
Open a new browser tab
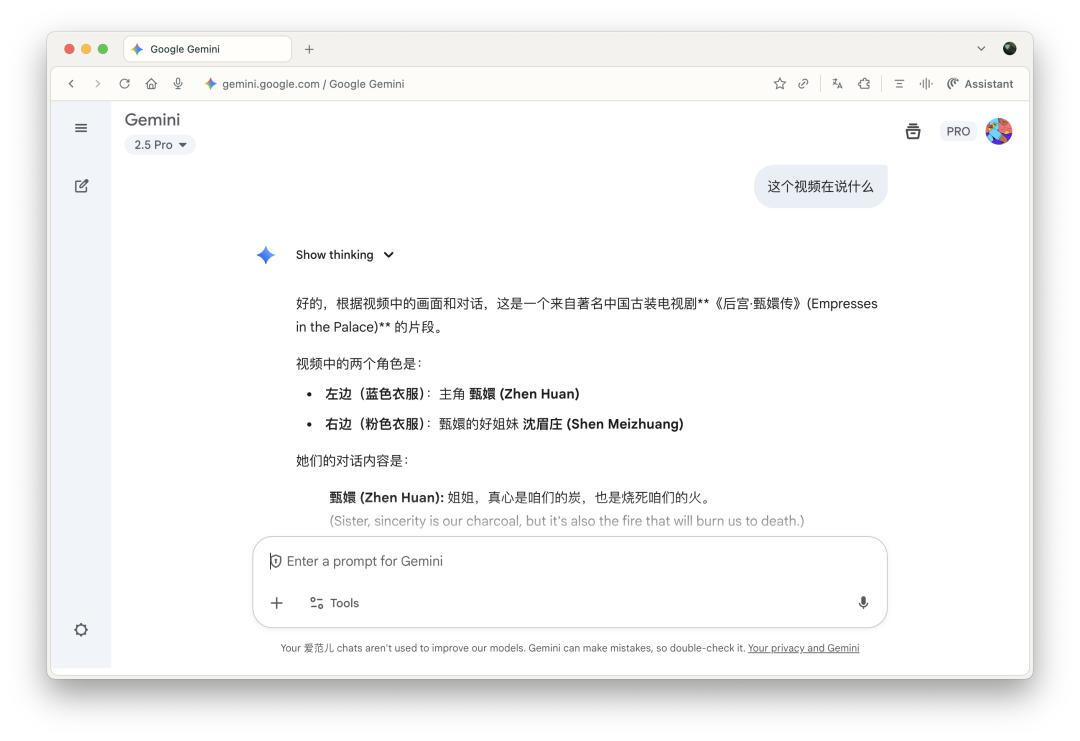point(309,50)
